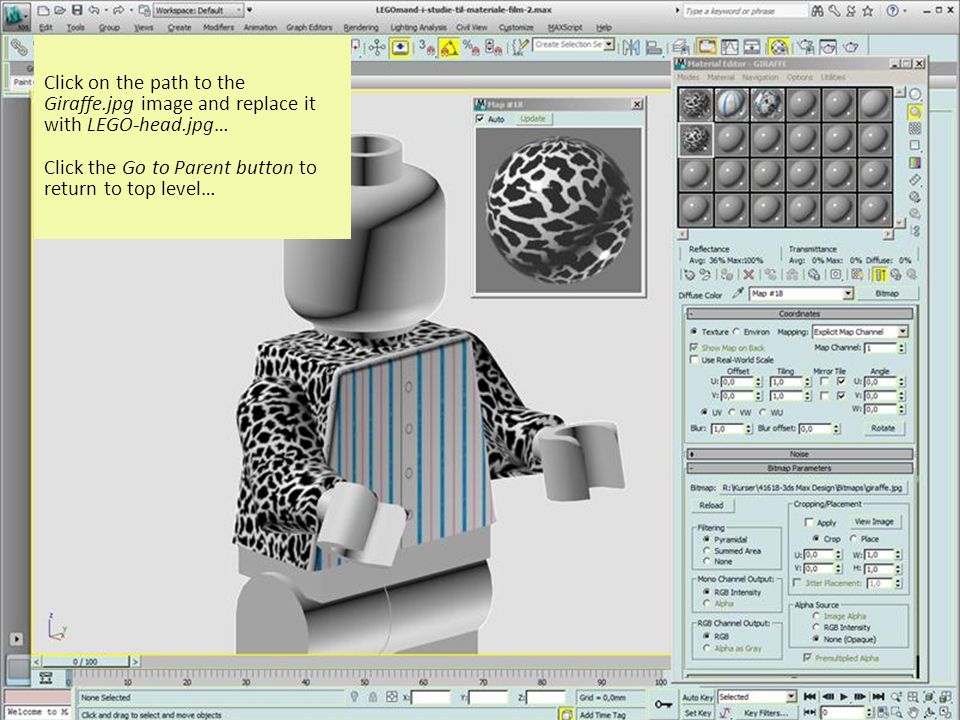
Task: Select Summed Area filtering option
Action: pos(707,550)
